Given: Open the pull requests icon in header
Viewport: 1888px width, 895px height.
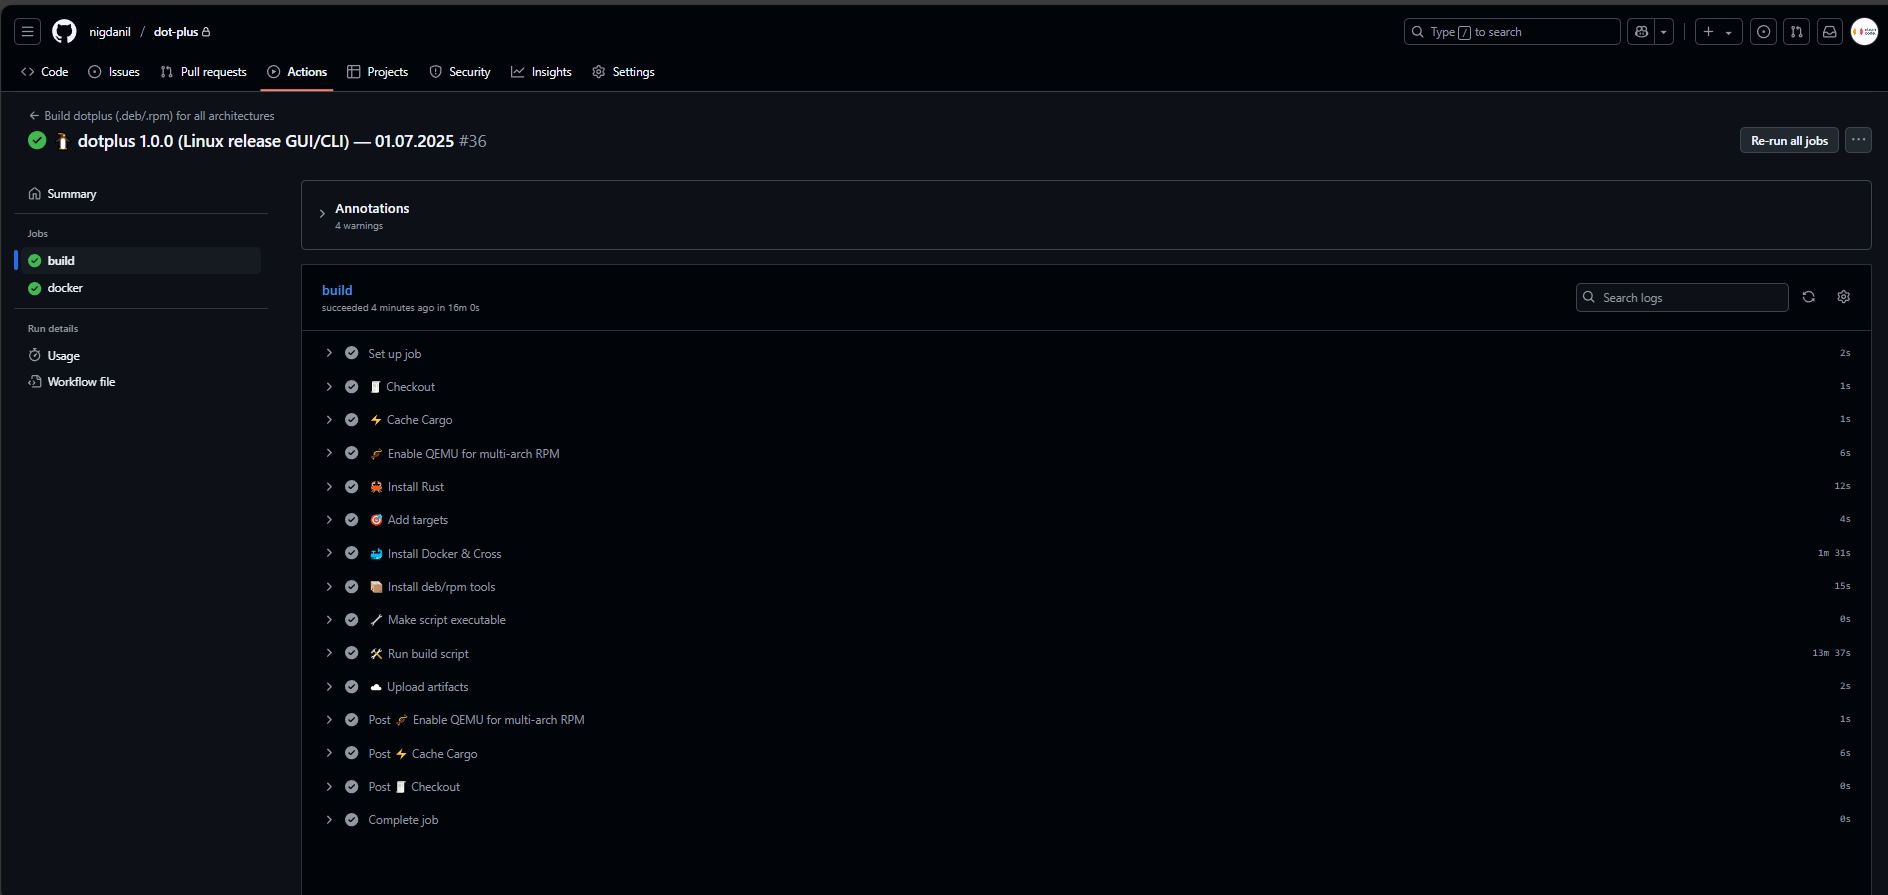Looking at the screenshot, I should [1797, 32].
